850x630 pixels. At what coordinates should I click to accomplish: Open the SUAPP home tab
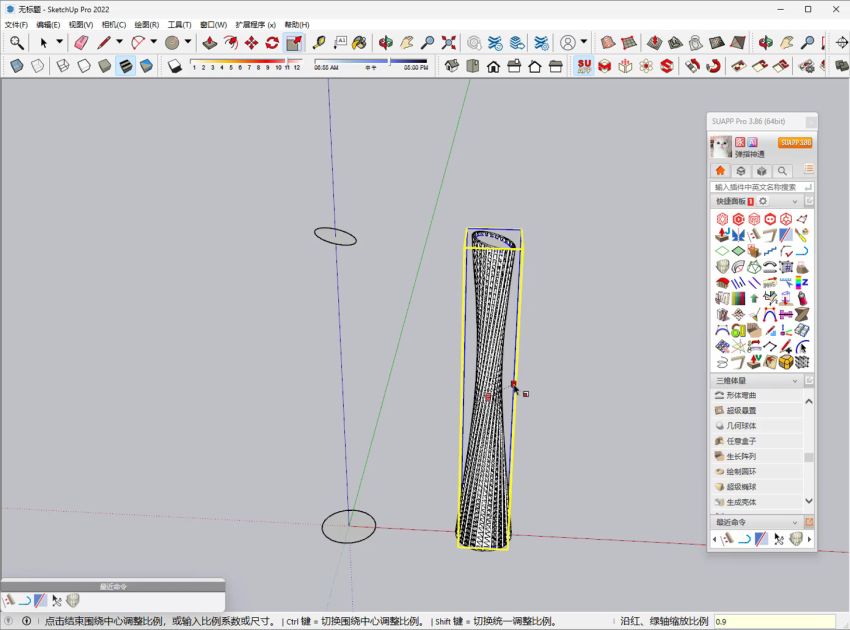[720, 171]
